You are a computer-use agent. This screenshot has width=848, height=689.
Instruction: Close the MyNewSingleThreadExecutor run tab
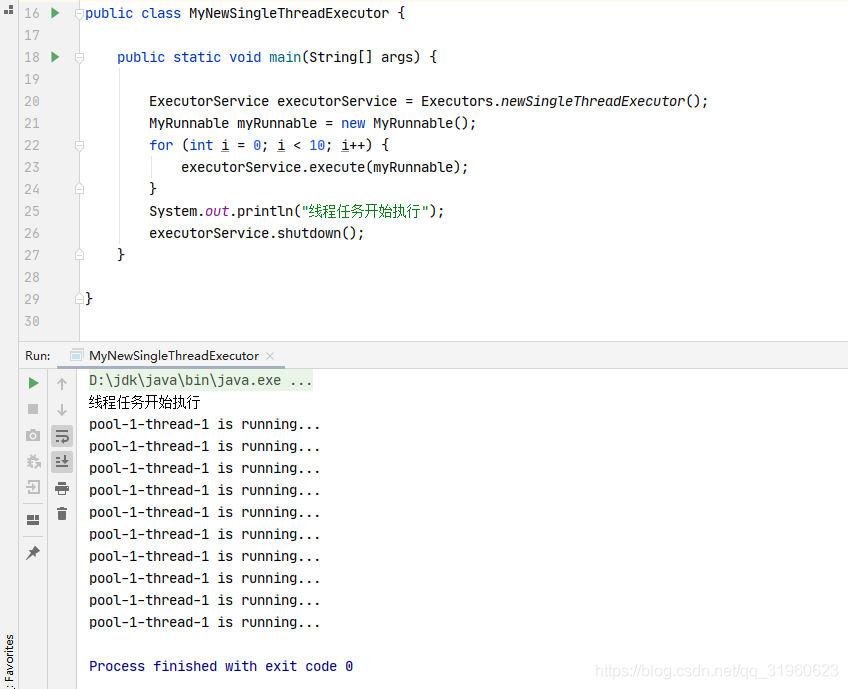click(x=270, y=356)
